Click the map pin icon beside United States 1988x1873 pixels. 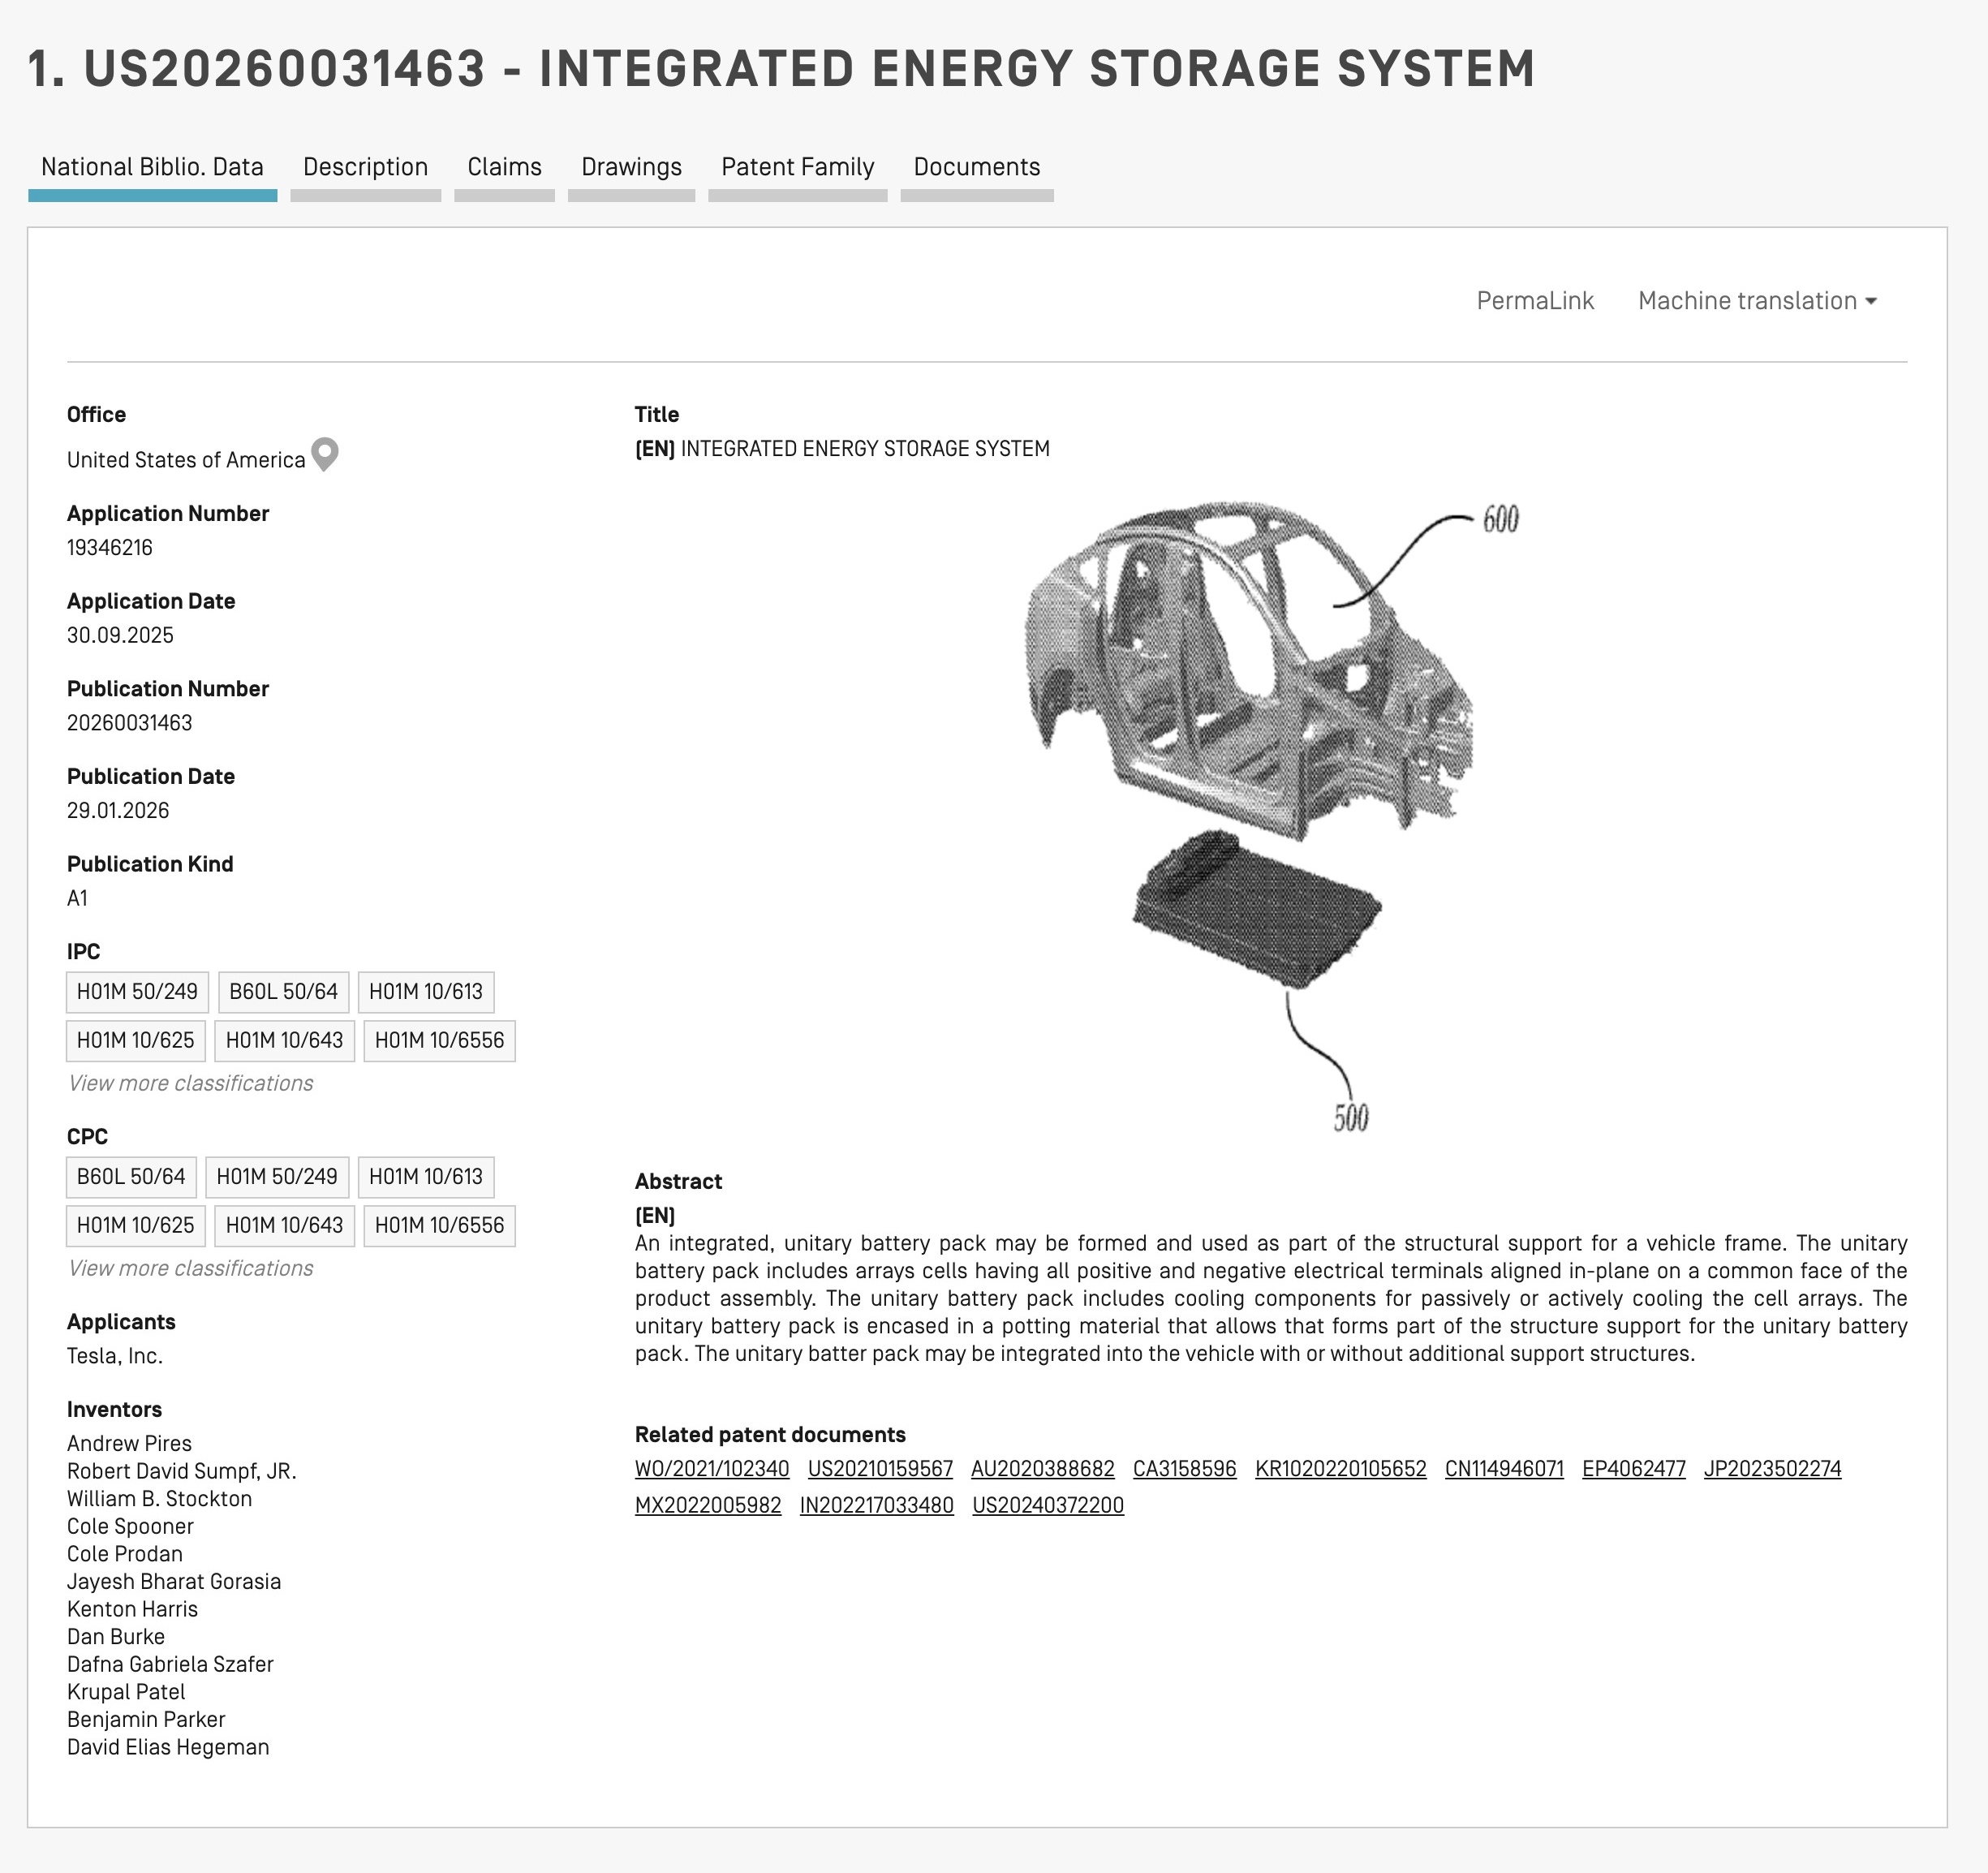click(x=324, y=455)
